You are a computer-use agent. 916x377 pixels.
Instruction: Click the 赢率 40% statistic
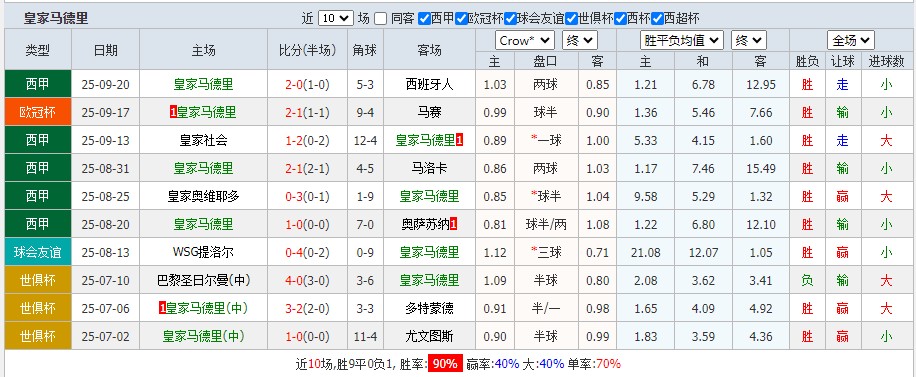[492, 364]
